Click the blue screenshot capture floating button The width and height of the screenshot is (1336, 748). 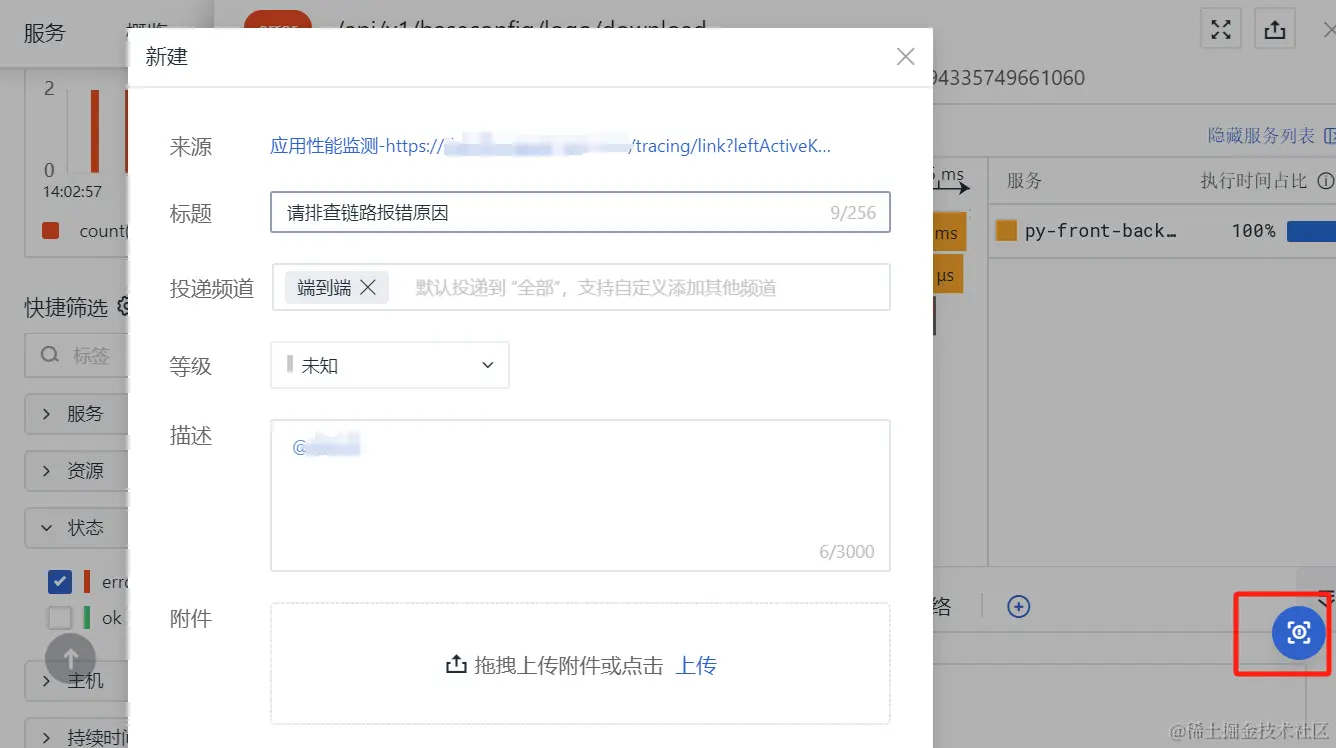[1298, 632]
